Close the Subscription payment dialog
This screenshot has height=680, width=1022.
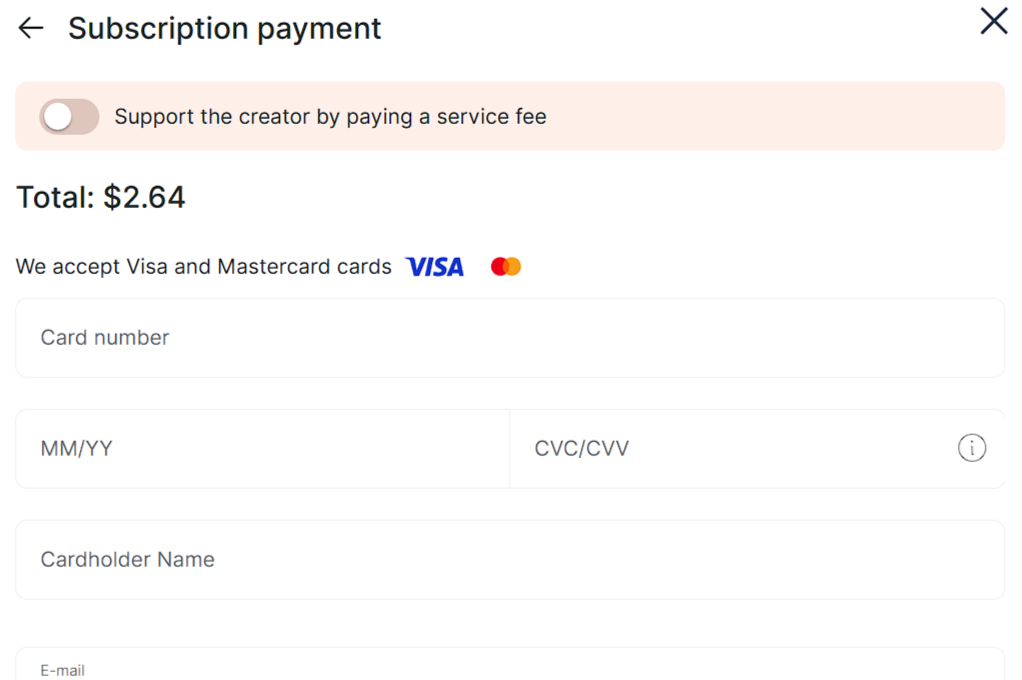point(993,22)
